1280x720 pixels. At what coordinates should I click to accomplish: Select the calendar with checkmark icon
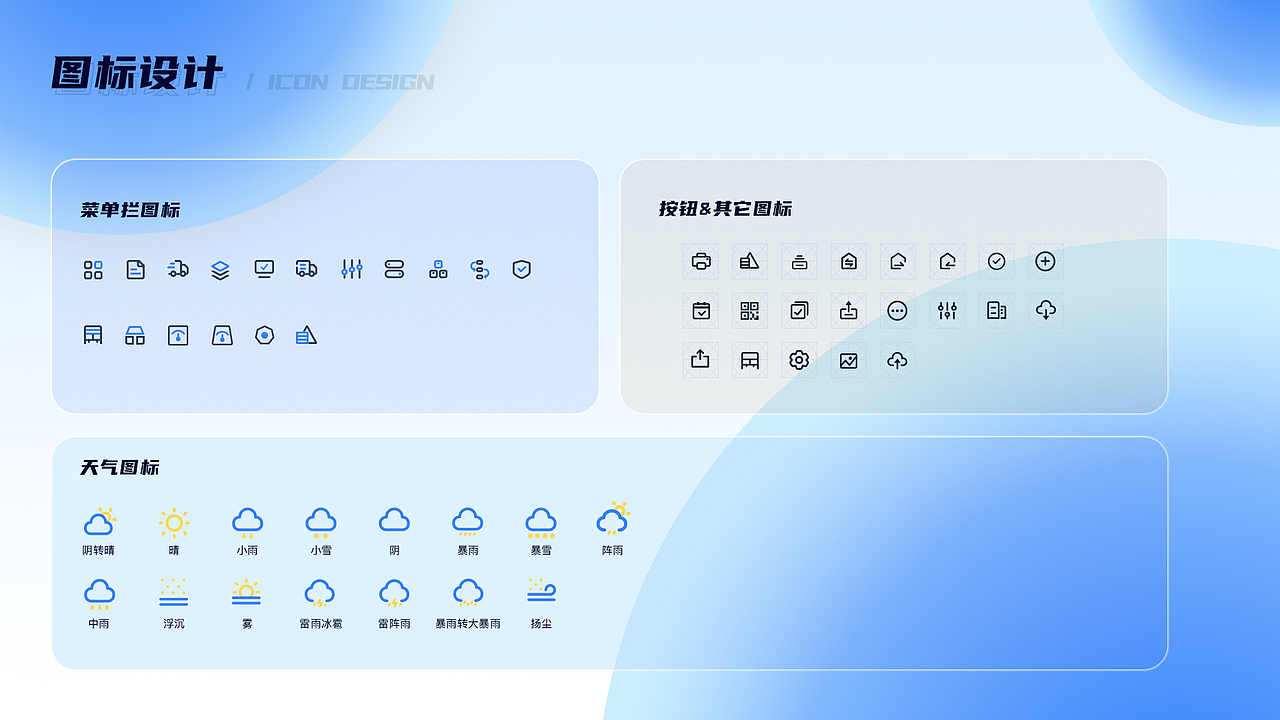pos(700,310)
